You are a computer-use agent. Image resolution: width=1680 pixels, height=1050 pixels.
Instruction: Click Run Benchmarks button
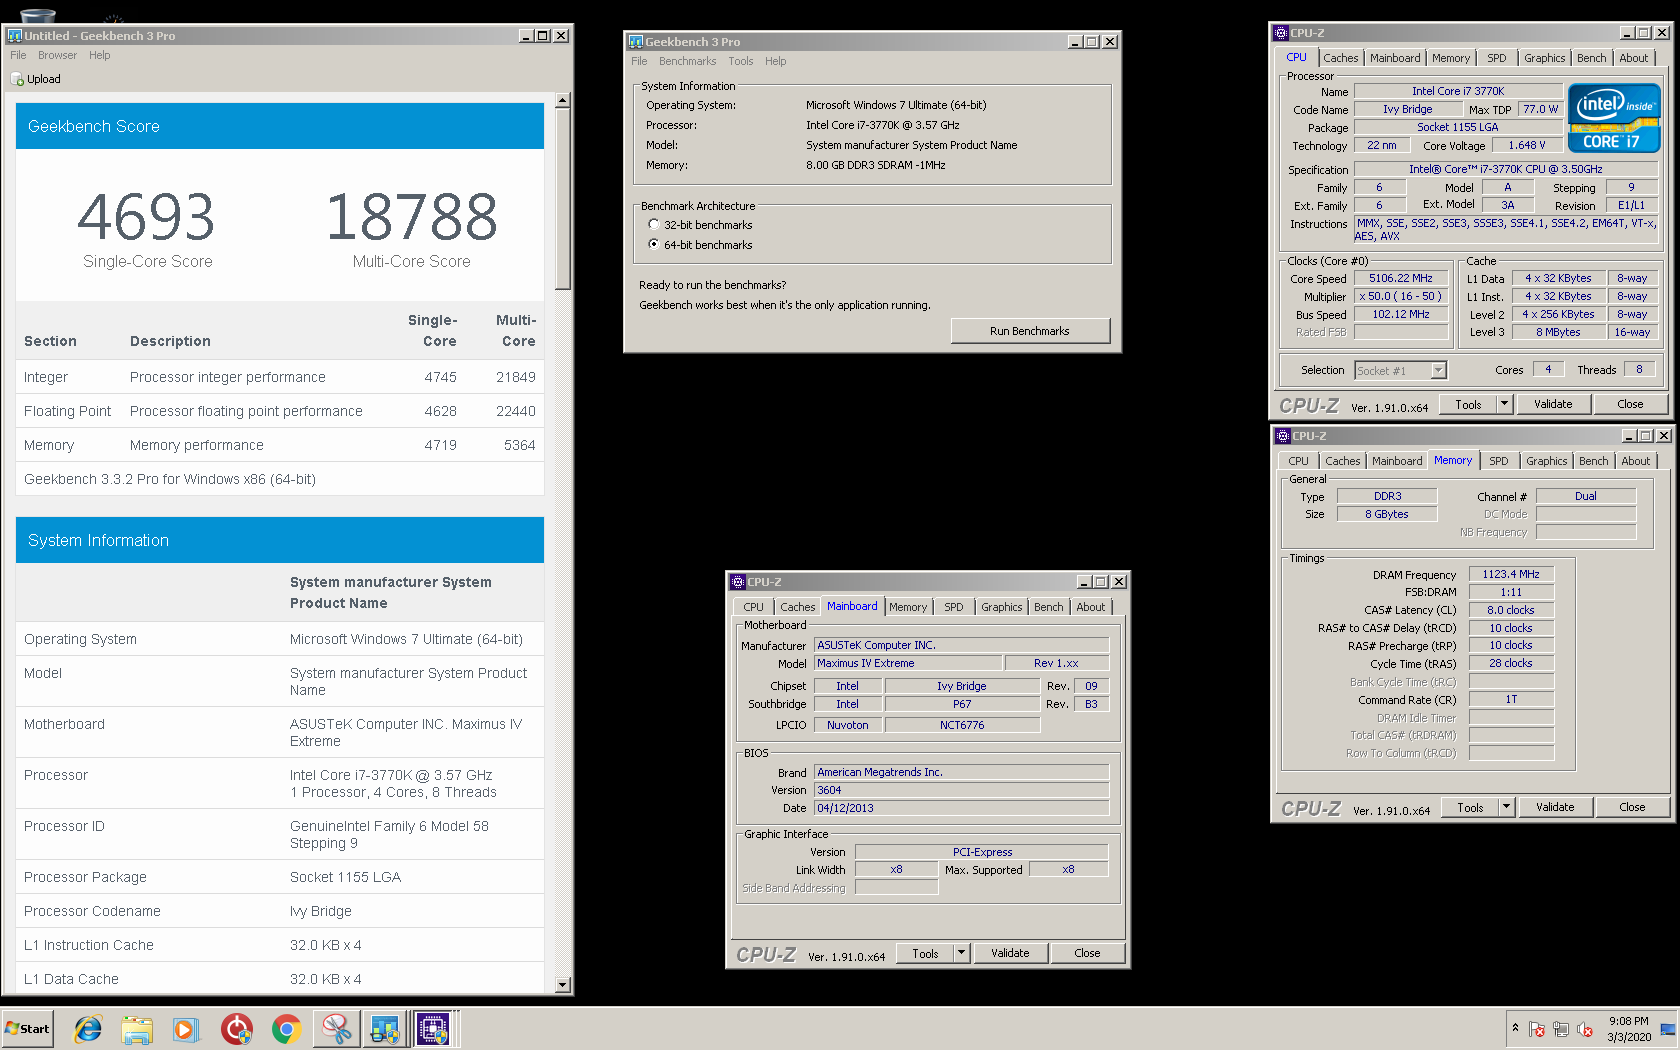click(x=1030, y=331)
